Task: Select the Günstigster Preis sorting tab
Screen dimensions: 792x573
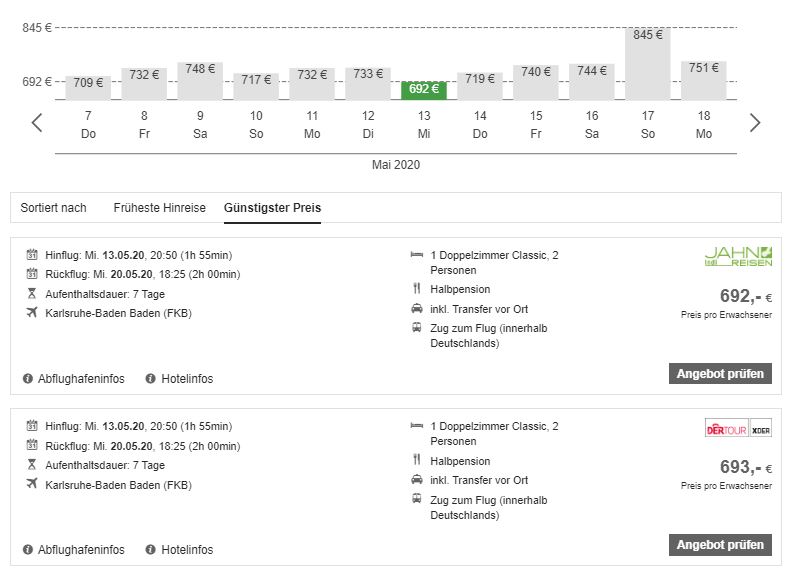Action: 272,208
